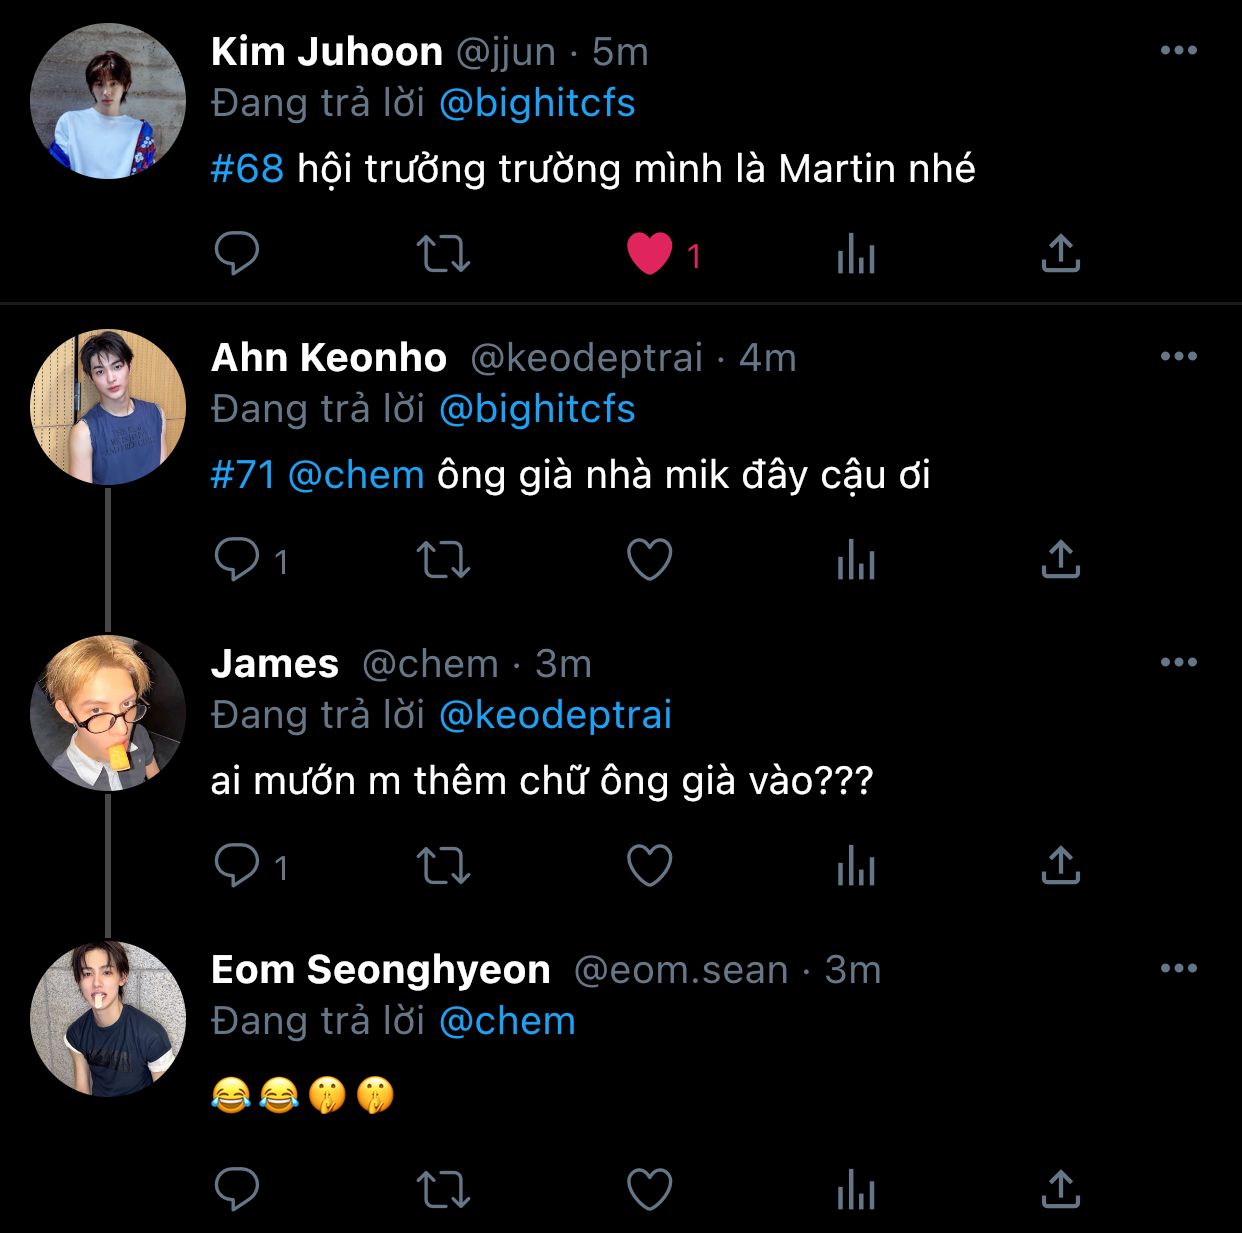Share Eom Seonghyeon's emoji reply
The height and width of the screenshot is (1233, 1242).
click(x=1061, y=1189)
